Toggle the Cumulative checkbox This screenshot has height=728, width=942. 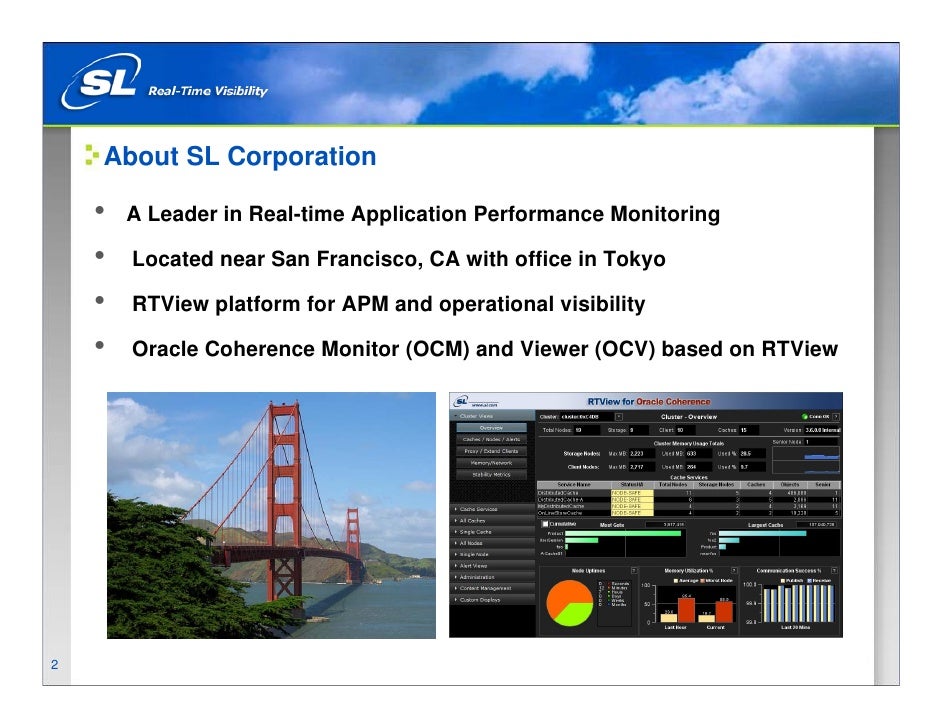[x=545, y=524]
